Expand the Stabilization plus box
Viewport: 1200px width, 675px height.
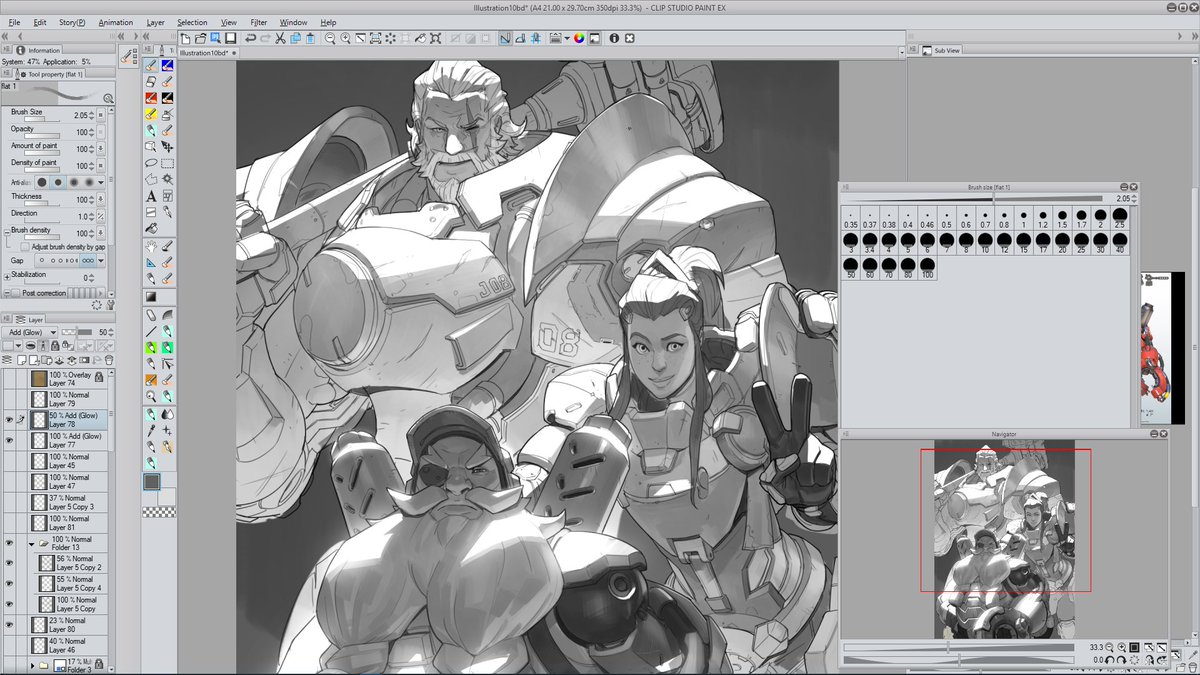point(7,277)
